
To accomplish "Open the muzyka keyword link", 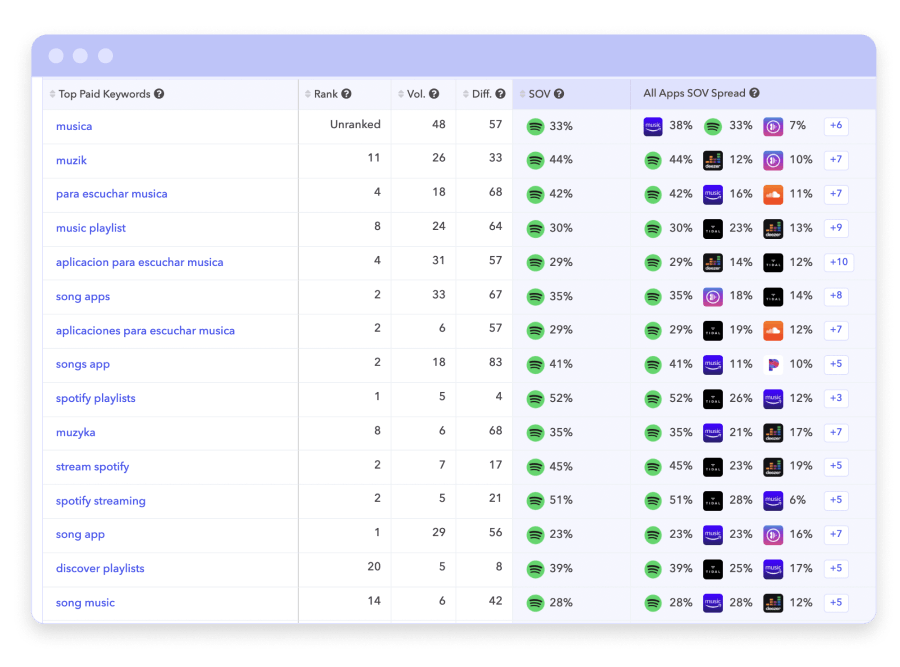I will click(x=75, y=433).
